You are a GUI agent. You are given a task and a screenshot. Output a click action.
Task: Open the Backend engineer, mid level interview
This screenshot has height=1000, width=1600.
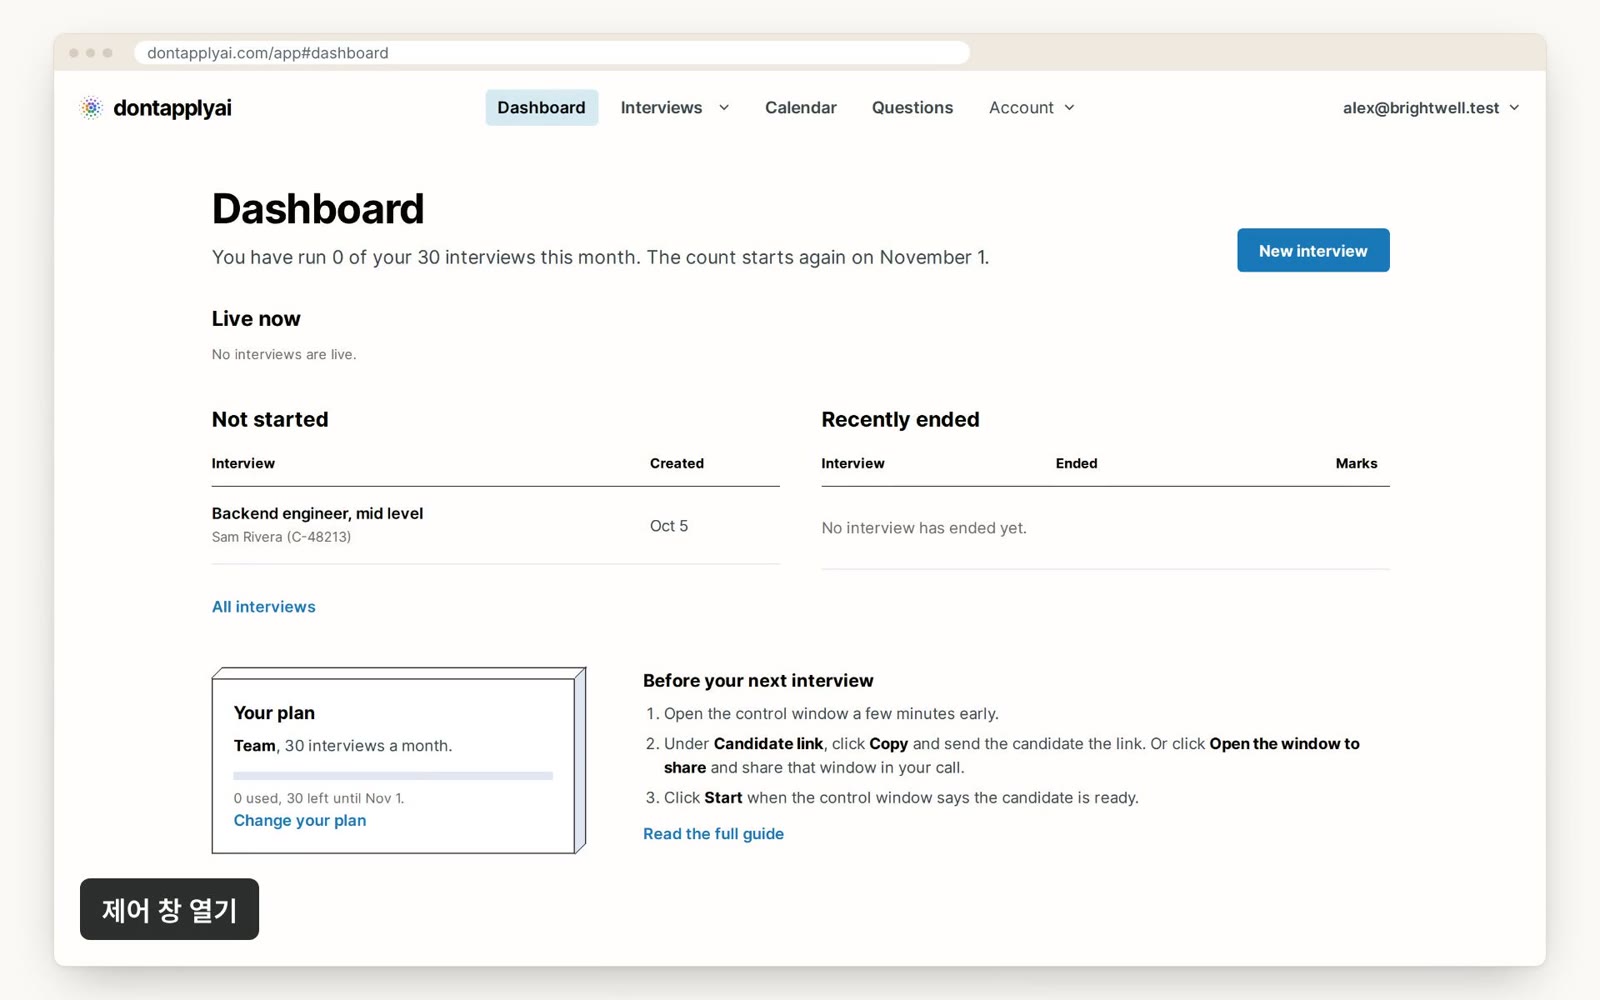317,513
